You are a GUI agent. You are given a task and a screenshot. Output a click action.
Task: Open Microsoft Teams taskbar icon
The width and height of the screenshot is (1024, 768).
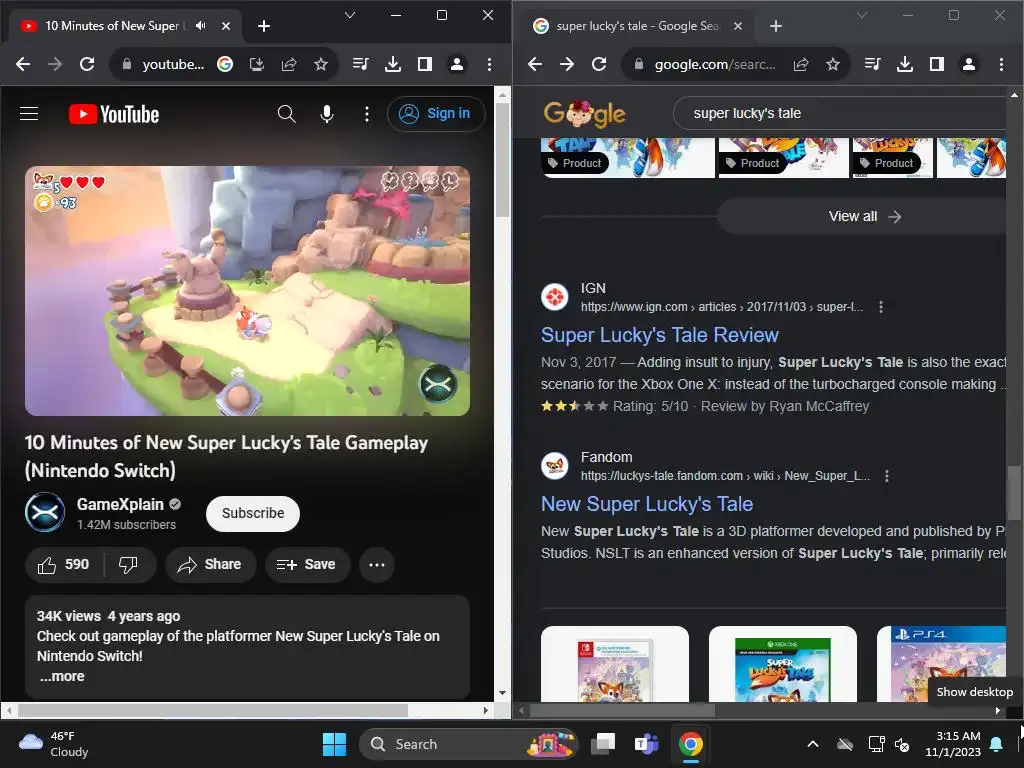[647, 744]
